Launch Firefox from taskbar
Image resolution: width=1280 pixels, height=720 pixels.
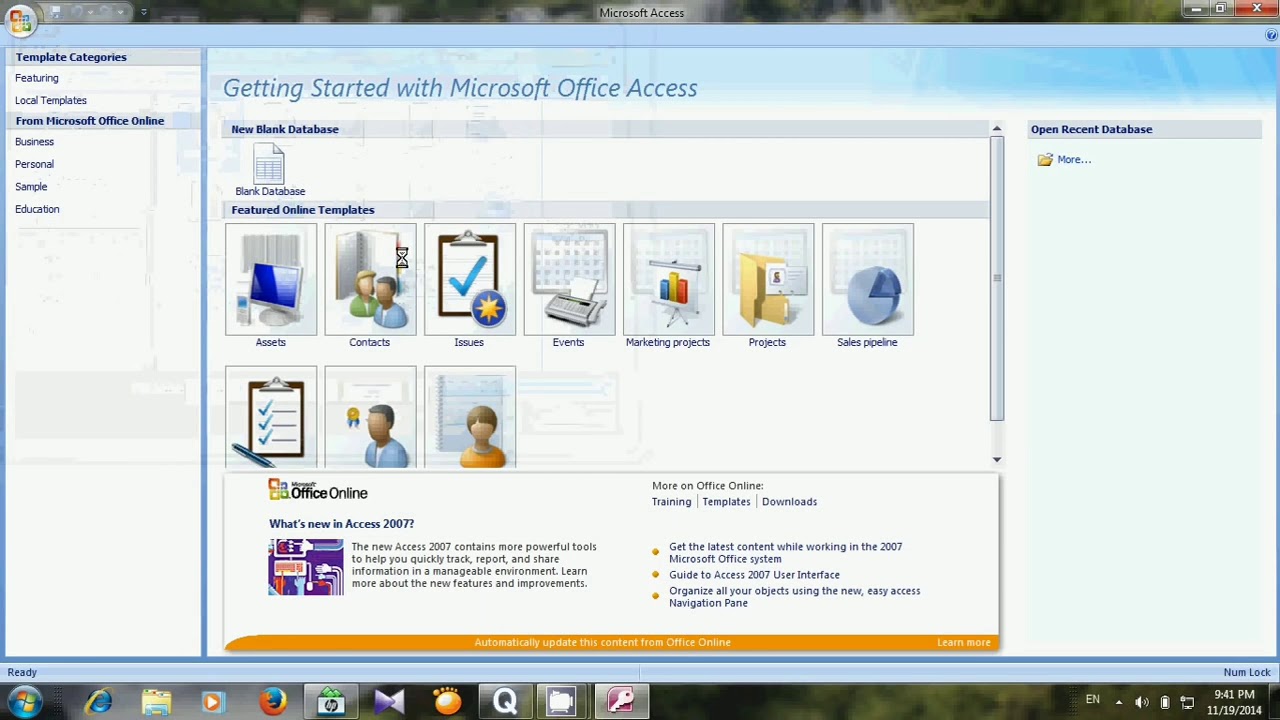[272, 702]
